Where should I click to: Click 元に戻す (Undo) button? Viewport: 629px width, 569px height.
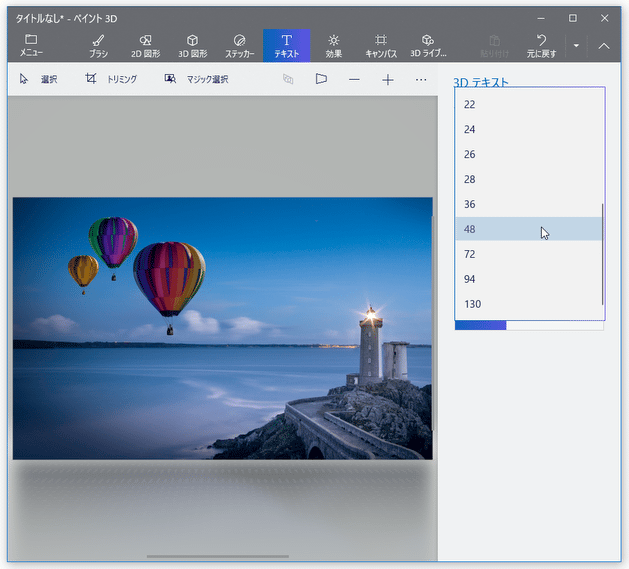(541, 46)
